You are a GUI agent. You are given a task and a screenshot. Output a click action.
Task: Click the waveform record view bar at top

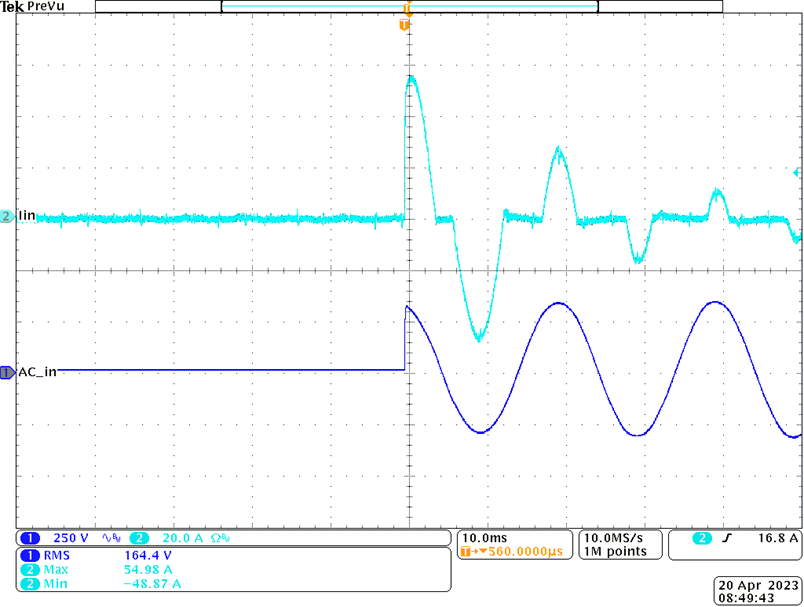point(408,7)
